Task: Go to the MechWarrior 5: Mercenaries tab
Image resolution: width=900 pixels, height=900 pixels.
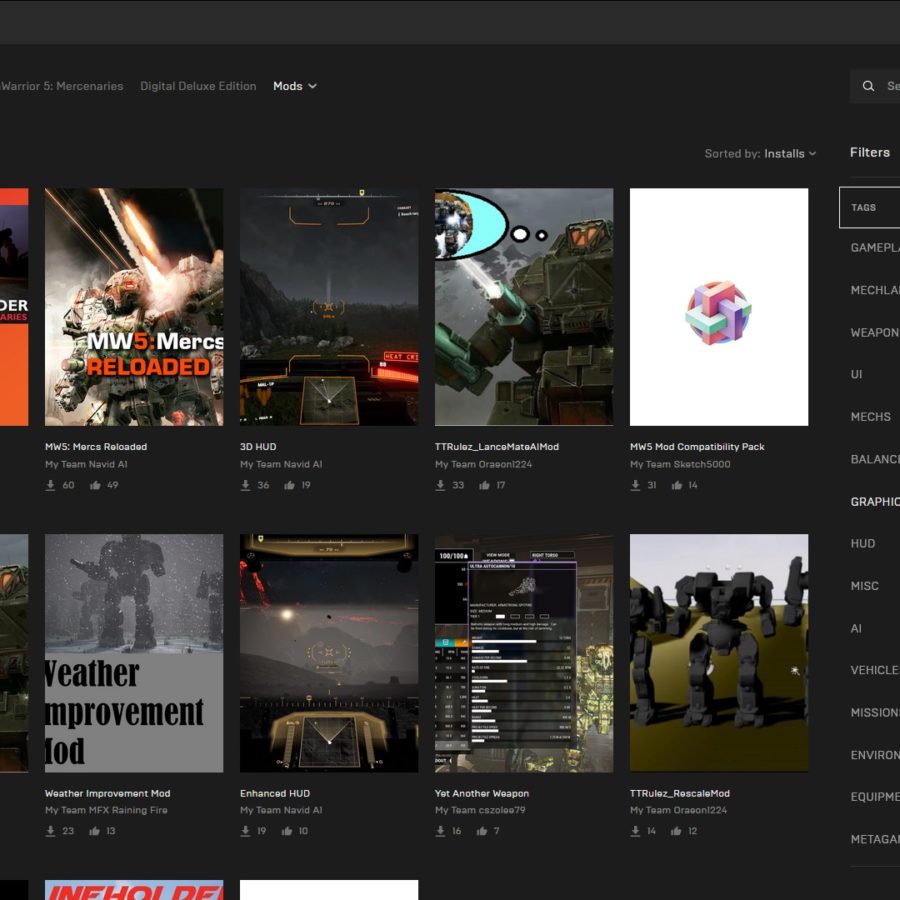Action: [62, 86]
